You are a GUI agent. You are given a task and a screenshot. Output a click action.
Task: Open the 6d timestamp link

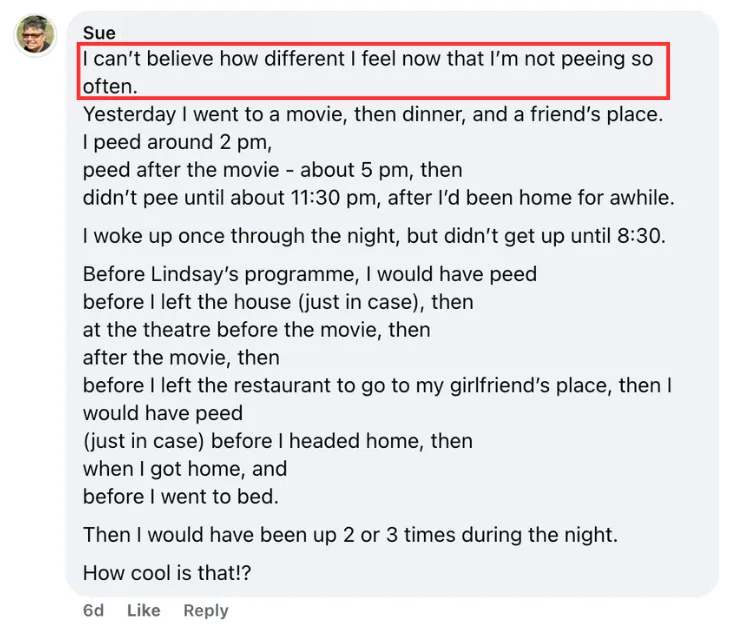pos(93,610)
